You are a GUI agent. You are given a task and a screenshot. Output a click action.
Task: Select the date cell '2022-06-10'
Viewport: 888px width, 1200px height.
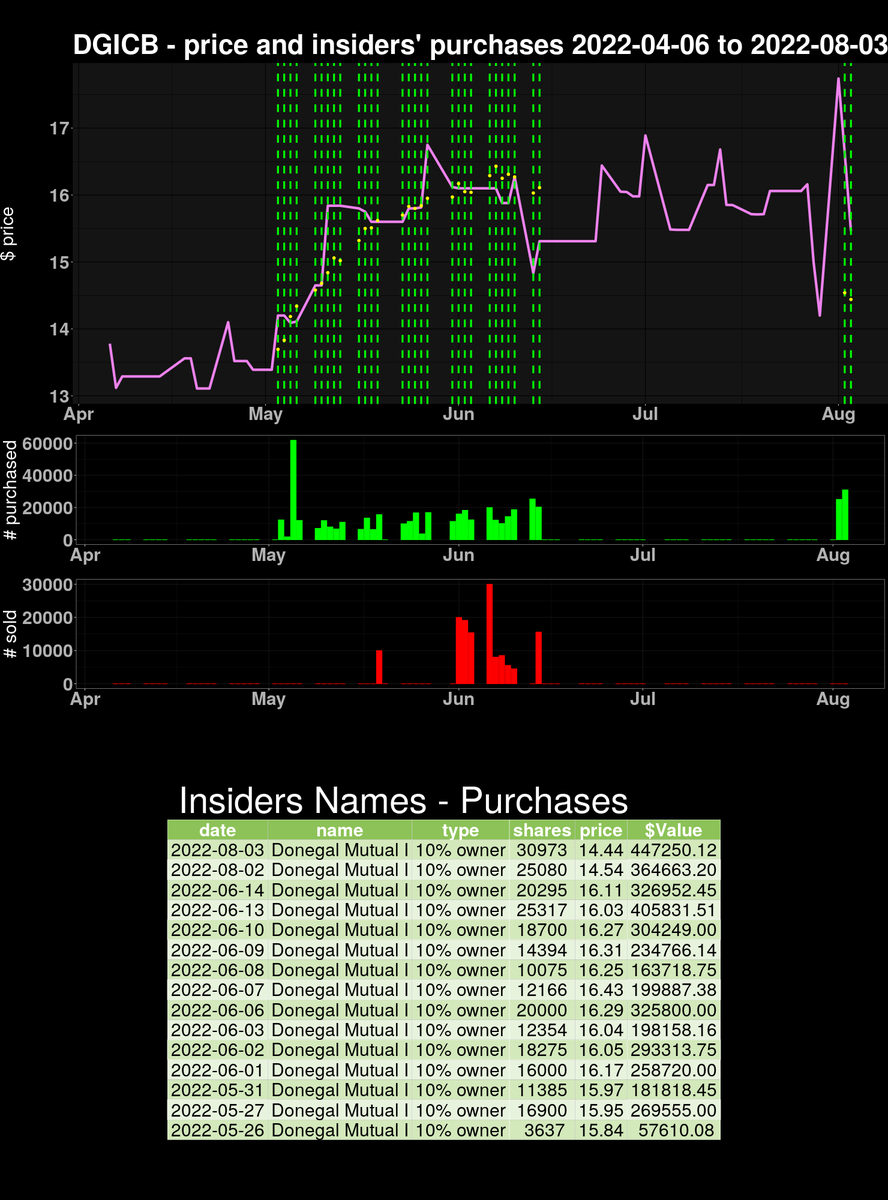pyautogui.click(x=218, y=930)
